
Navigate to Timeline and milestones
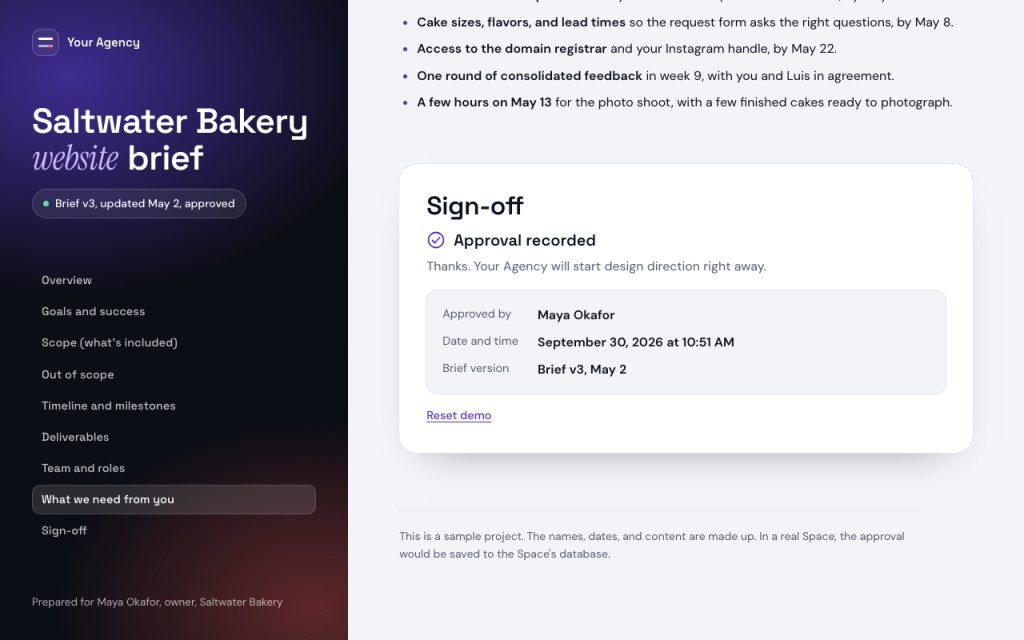(x=108, y=406)
